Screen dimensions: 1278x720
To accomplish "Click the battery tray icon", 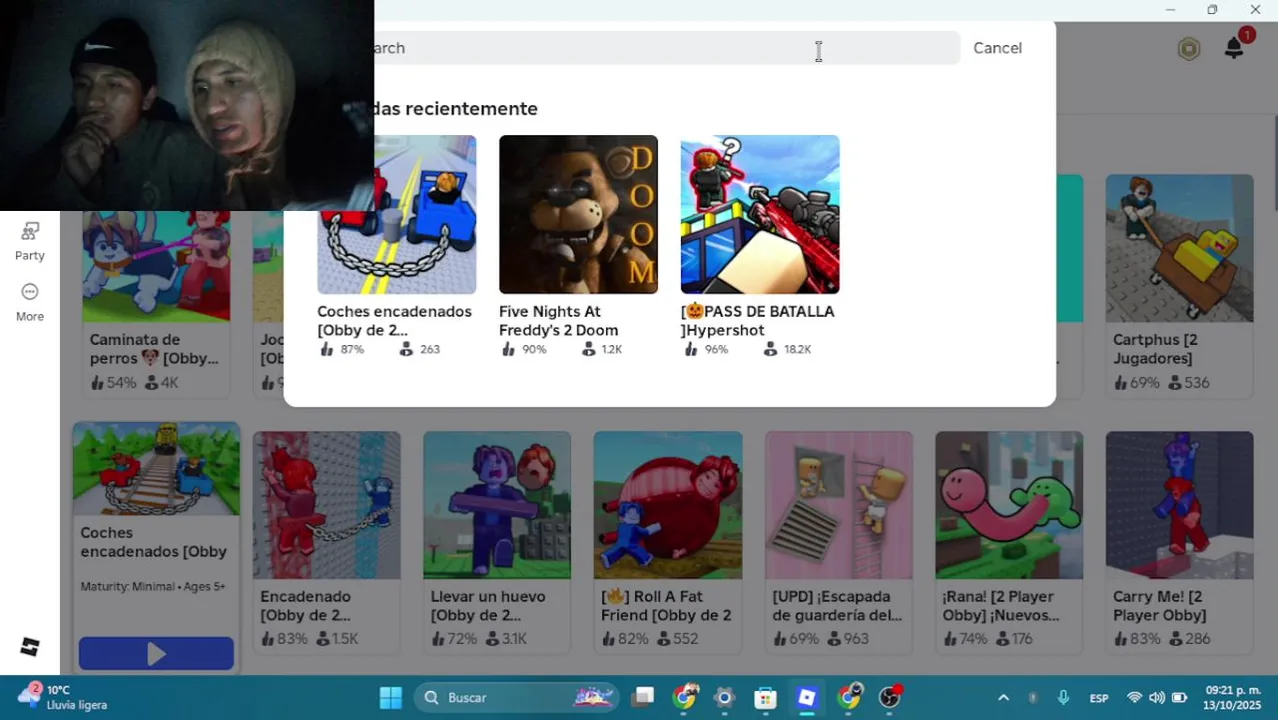I will coord(1179,698).
